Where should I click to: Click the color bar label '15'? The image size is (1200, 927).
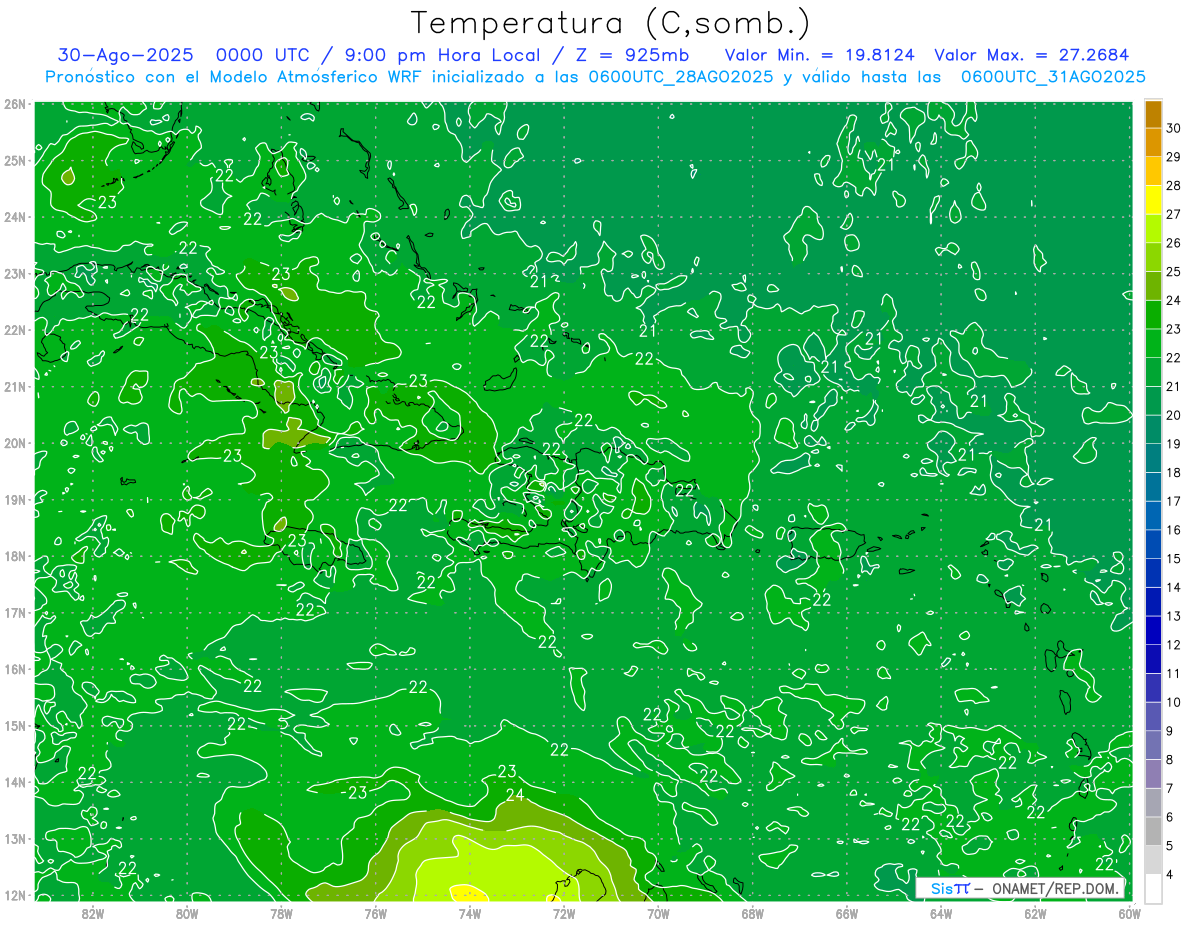click(x=1174, y=558)
